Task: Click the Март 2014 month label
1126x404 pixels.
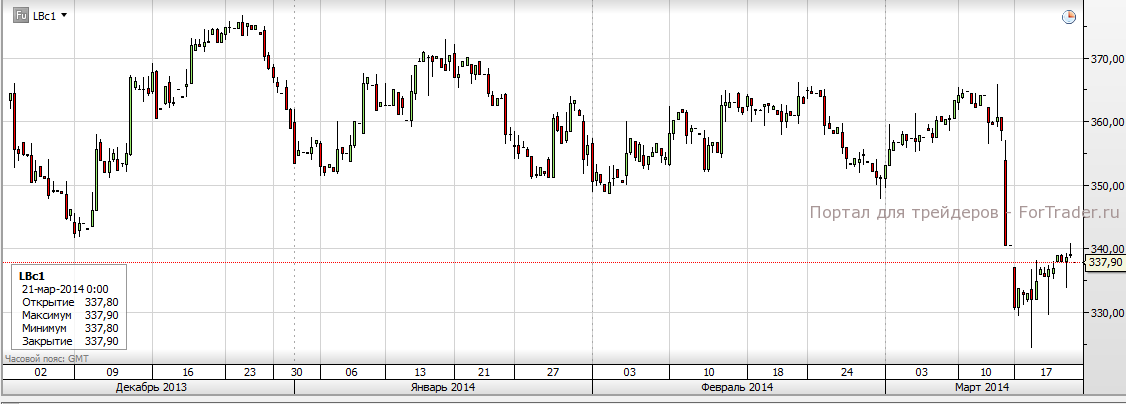Action: point(982,387)
